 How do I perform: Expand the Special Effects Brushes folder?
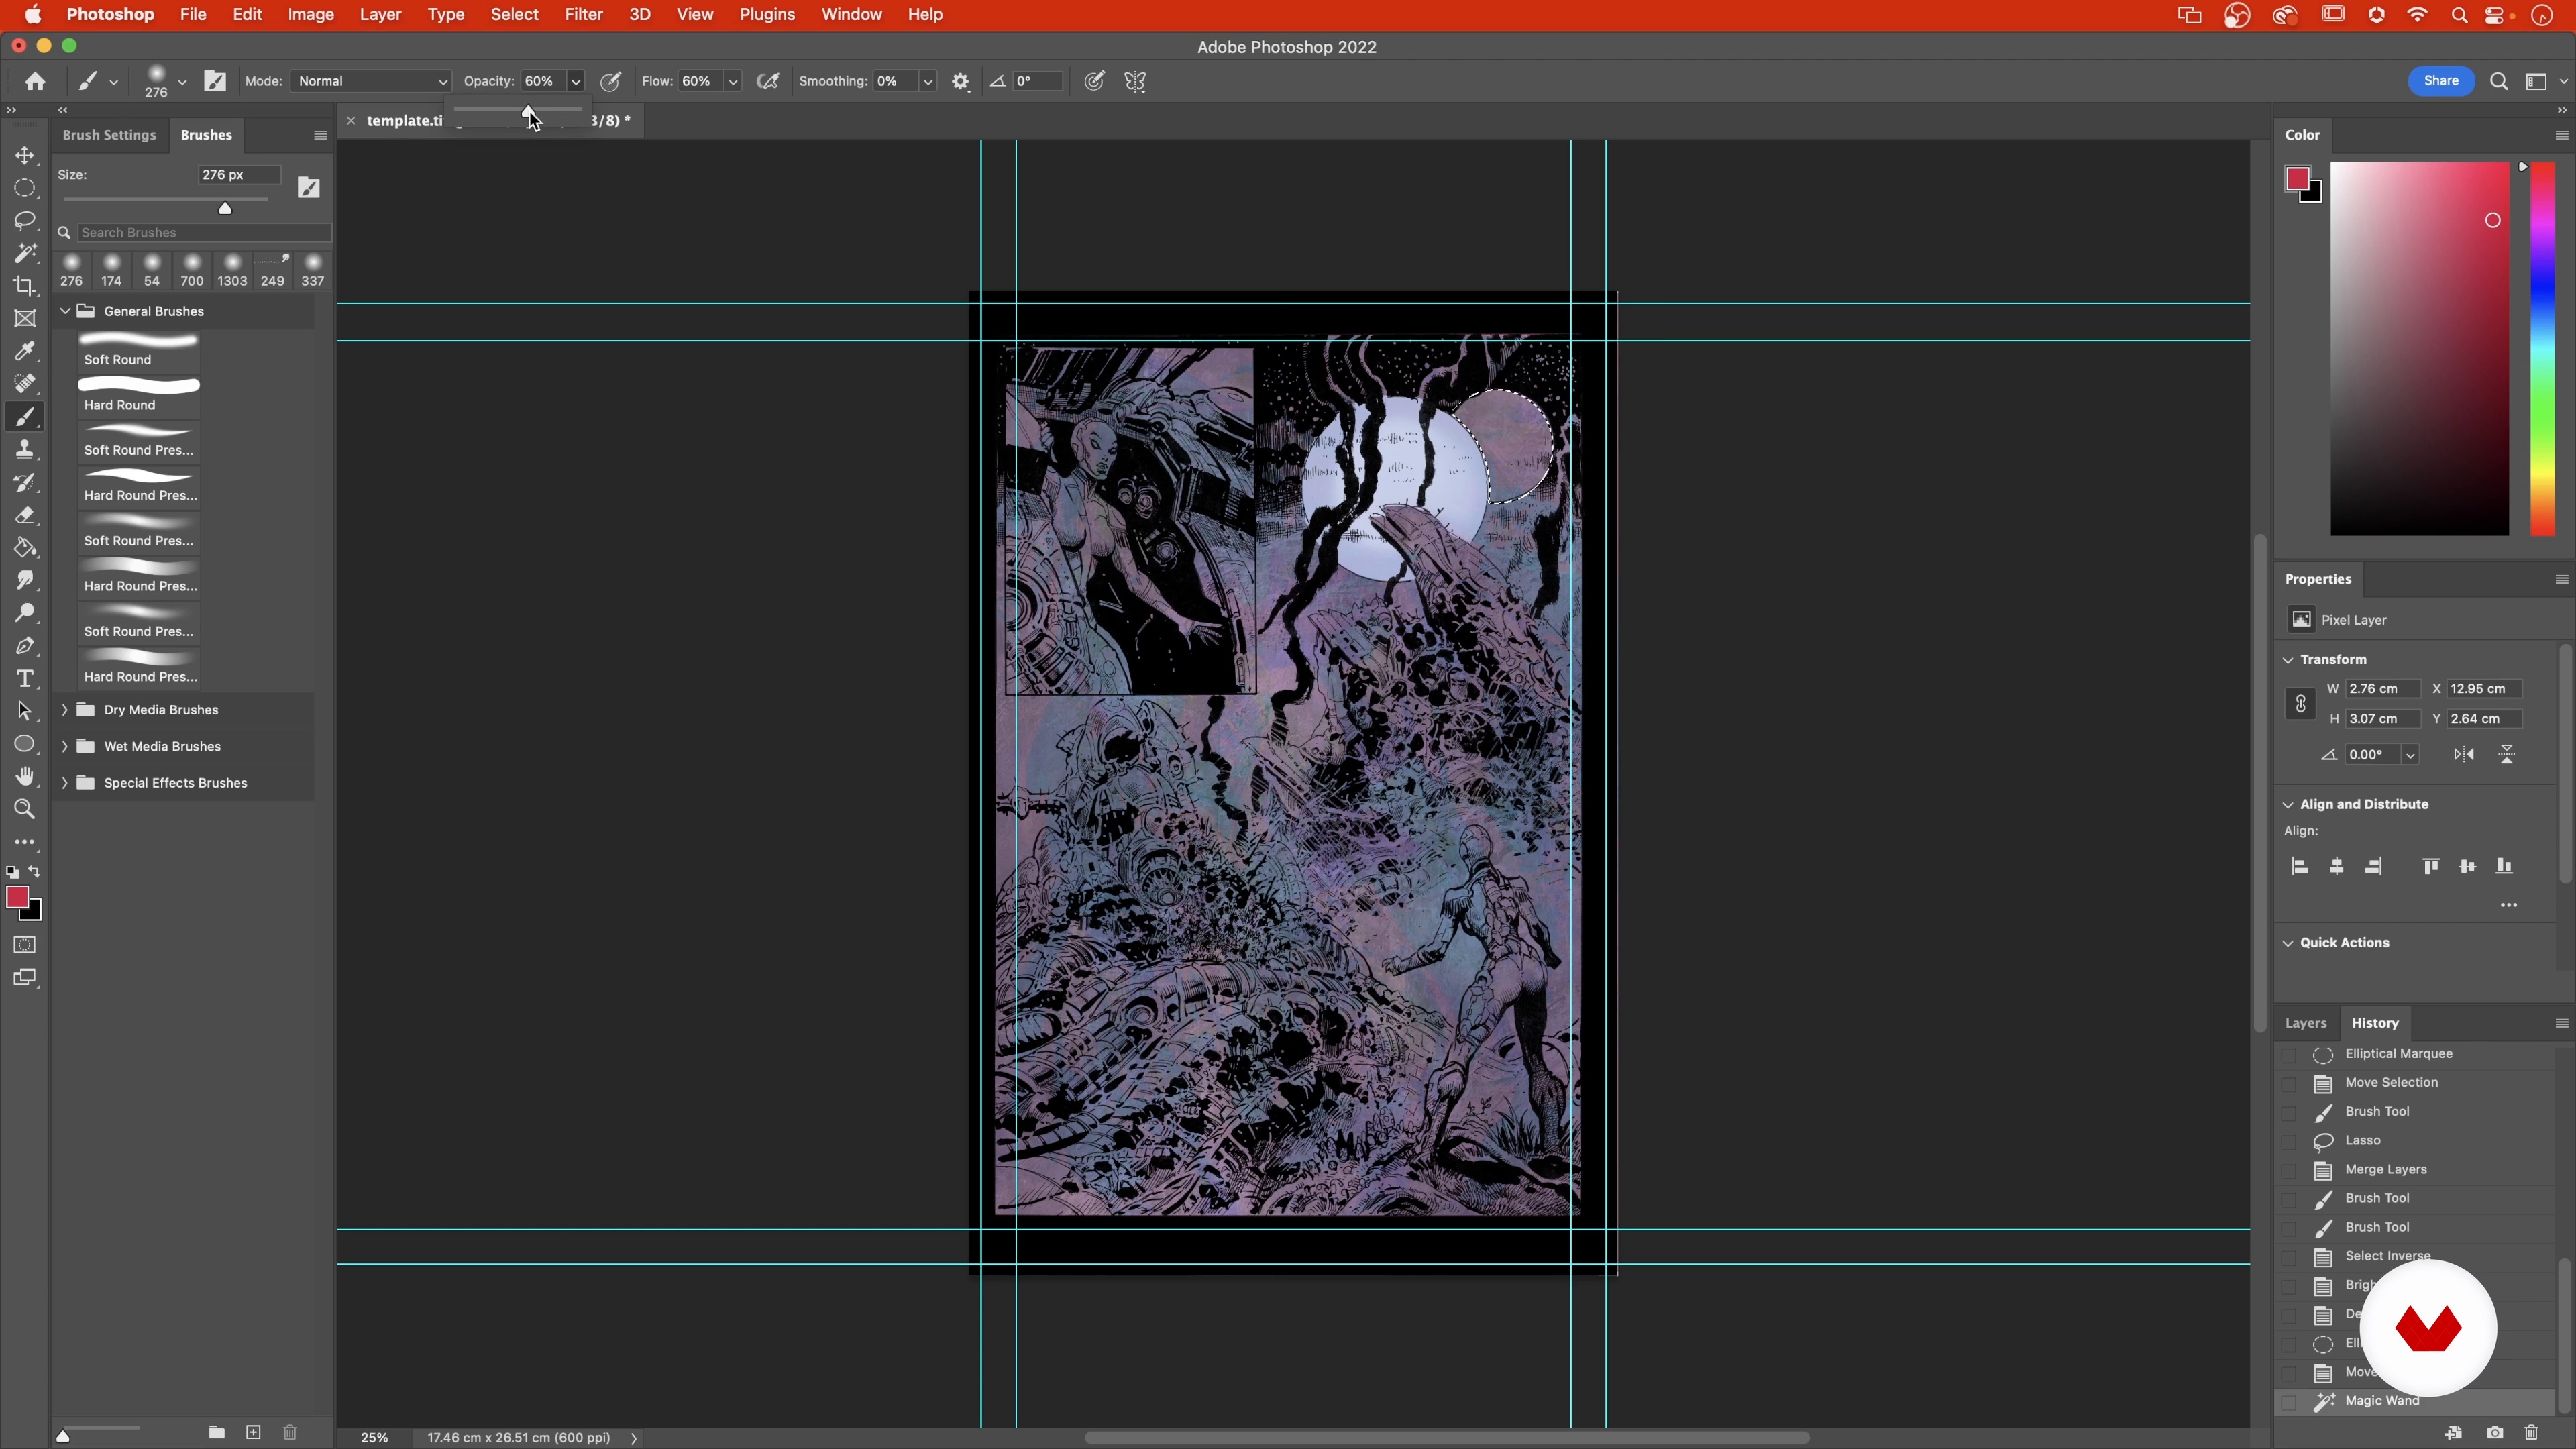coord(65,783)
